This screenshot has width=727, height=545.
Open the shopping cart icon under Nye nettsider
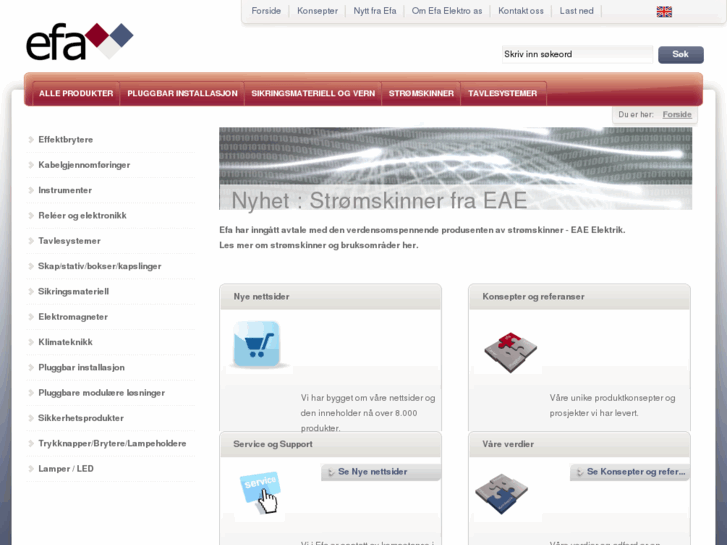[256, 344]
